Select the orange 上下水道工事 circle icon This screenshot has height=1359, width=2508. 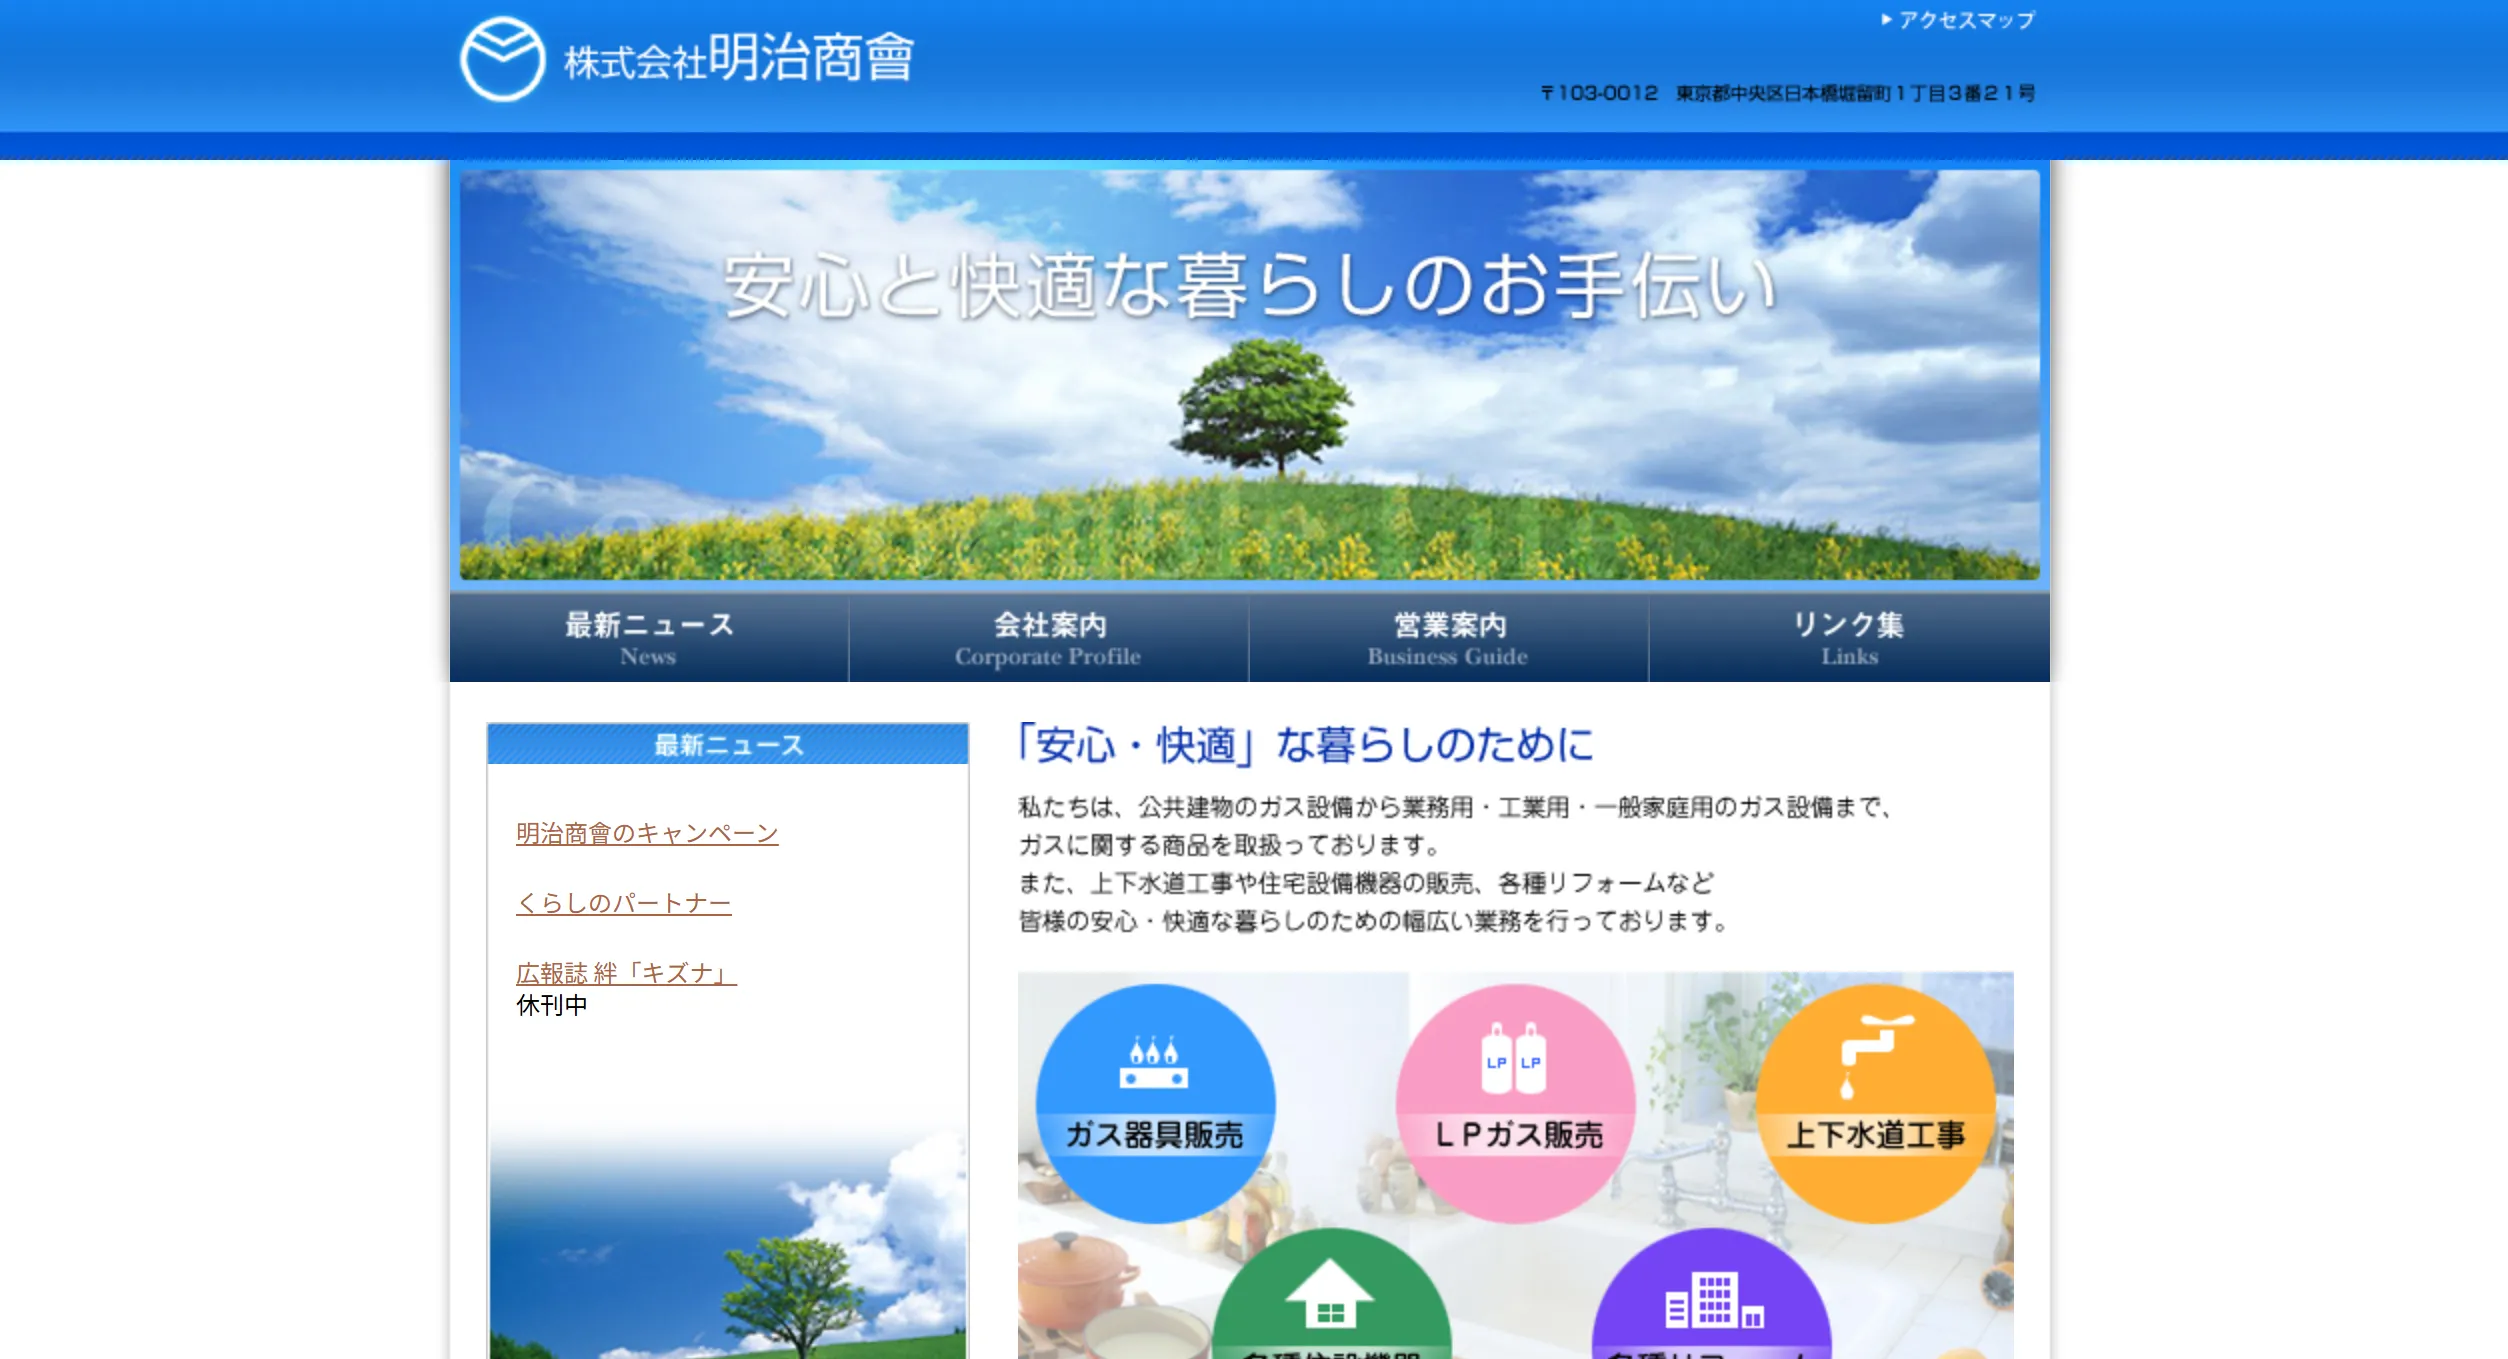point(1875,1103)
